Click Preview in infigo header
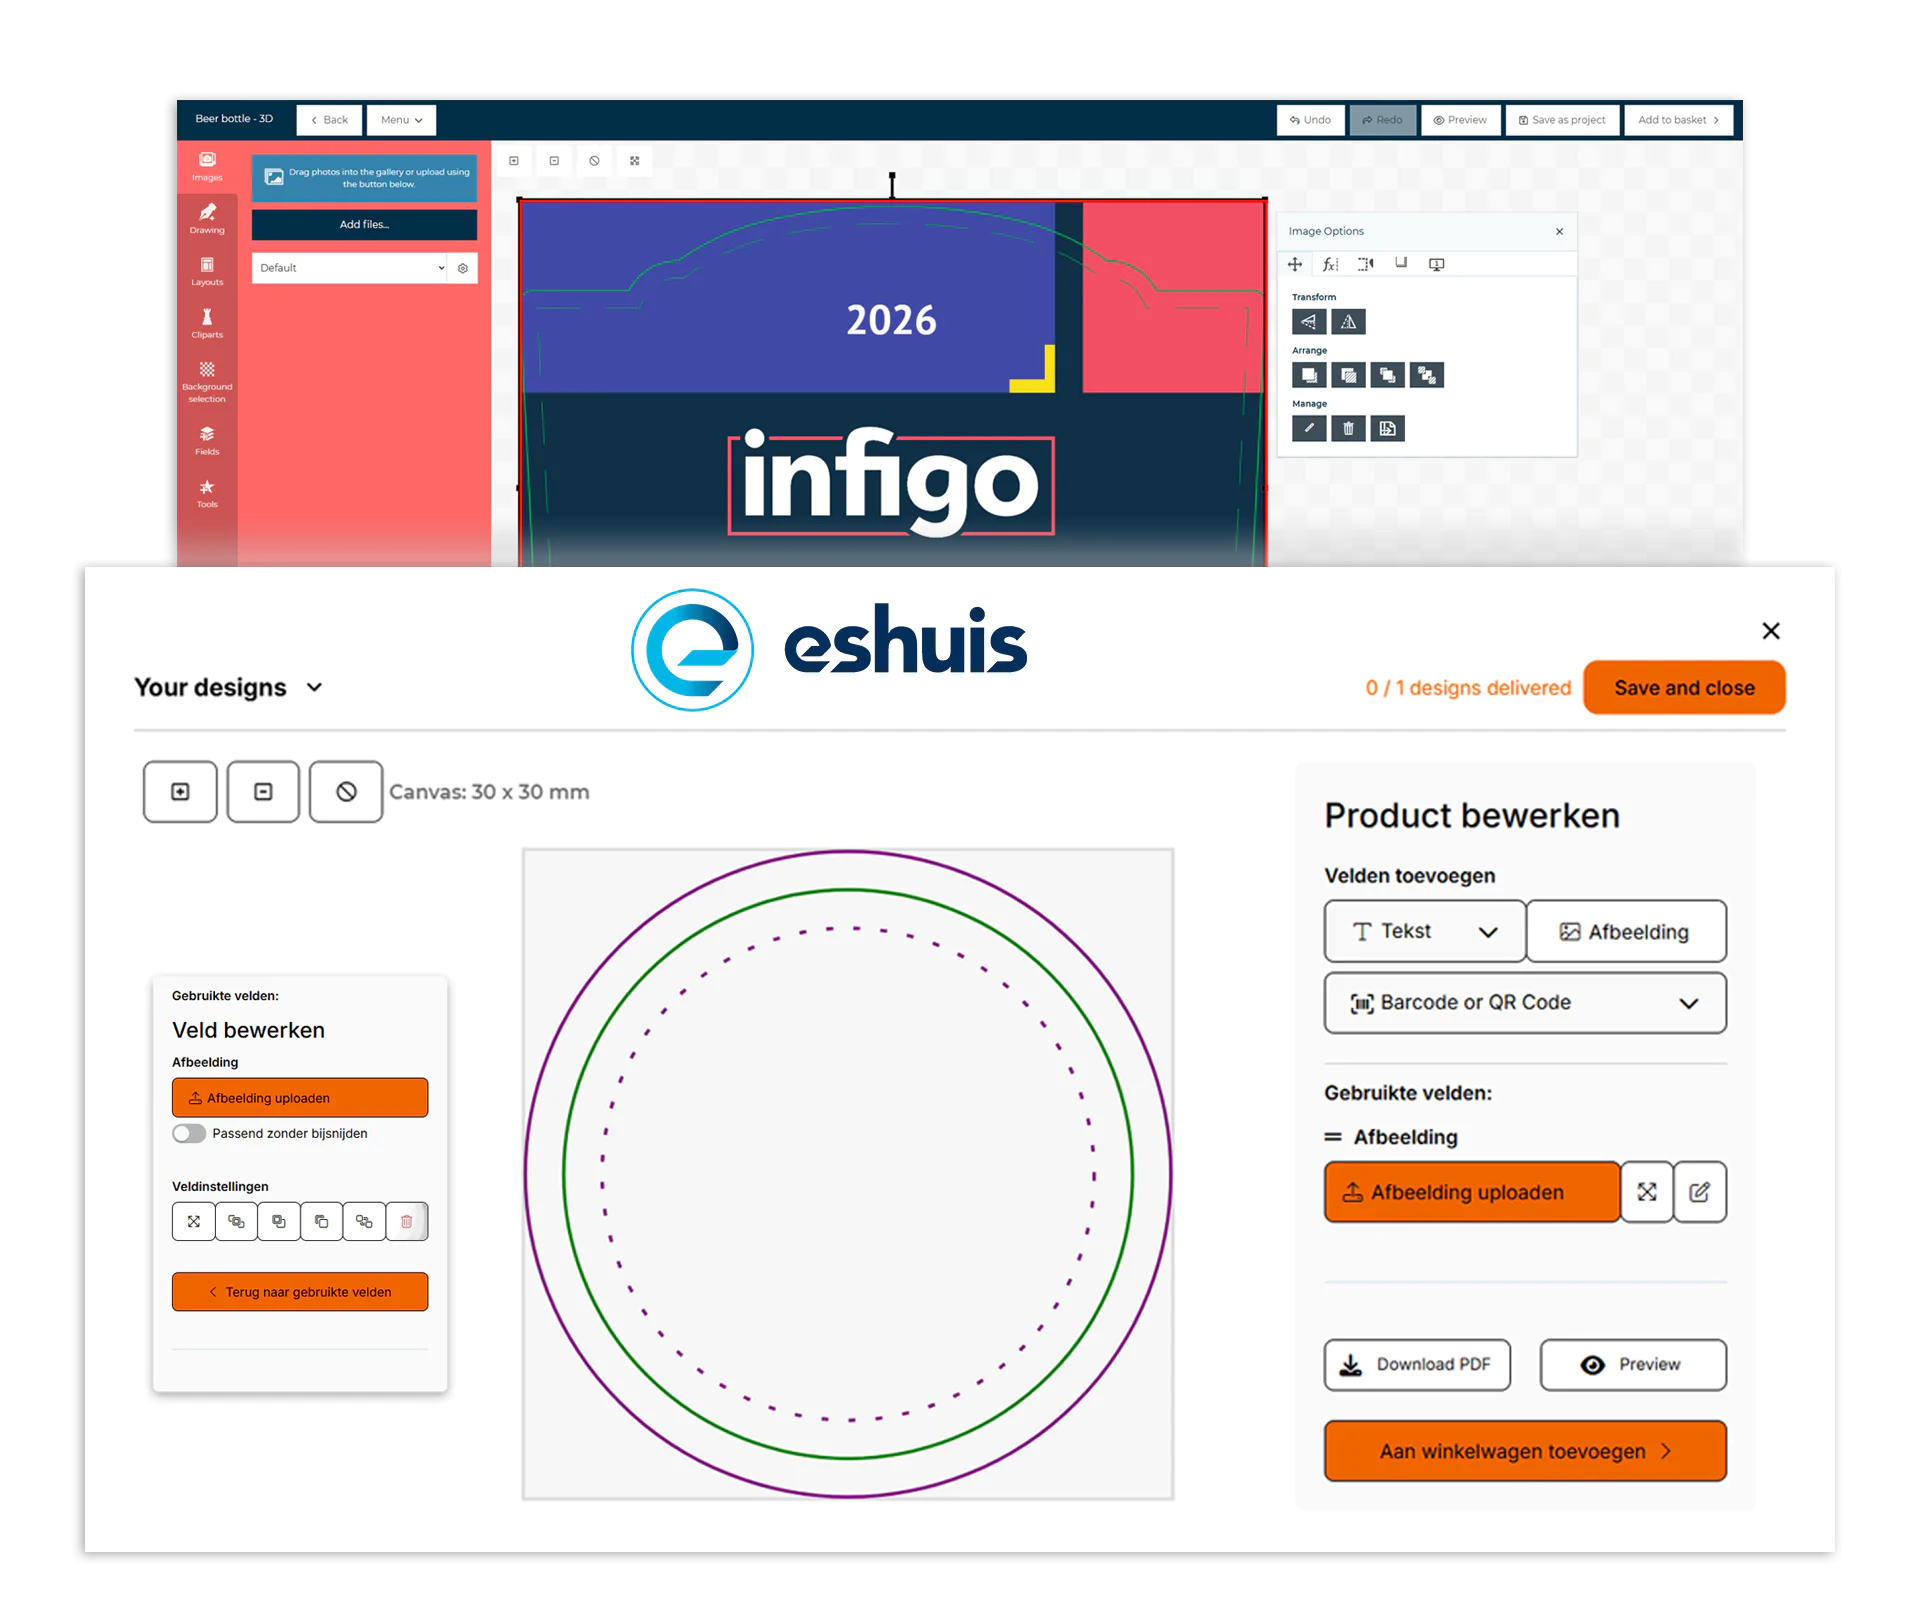Viewport: 1920px width, 1622px height. [1461, 120]
